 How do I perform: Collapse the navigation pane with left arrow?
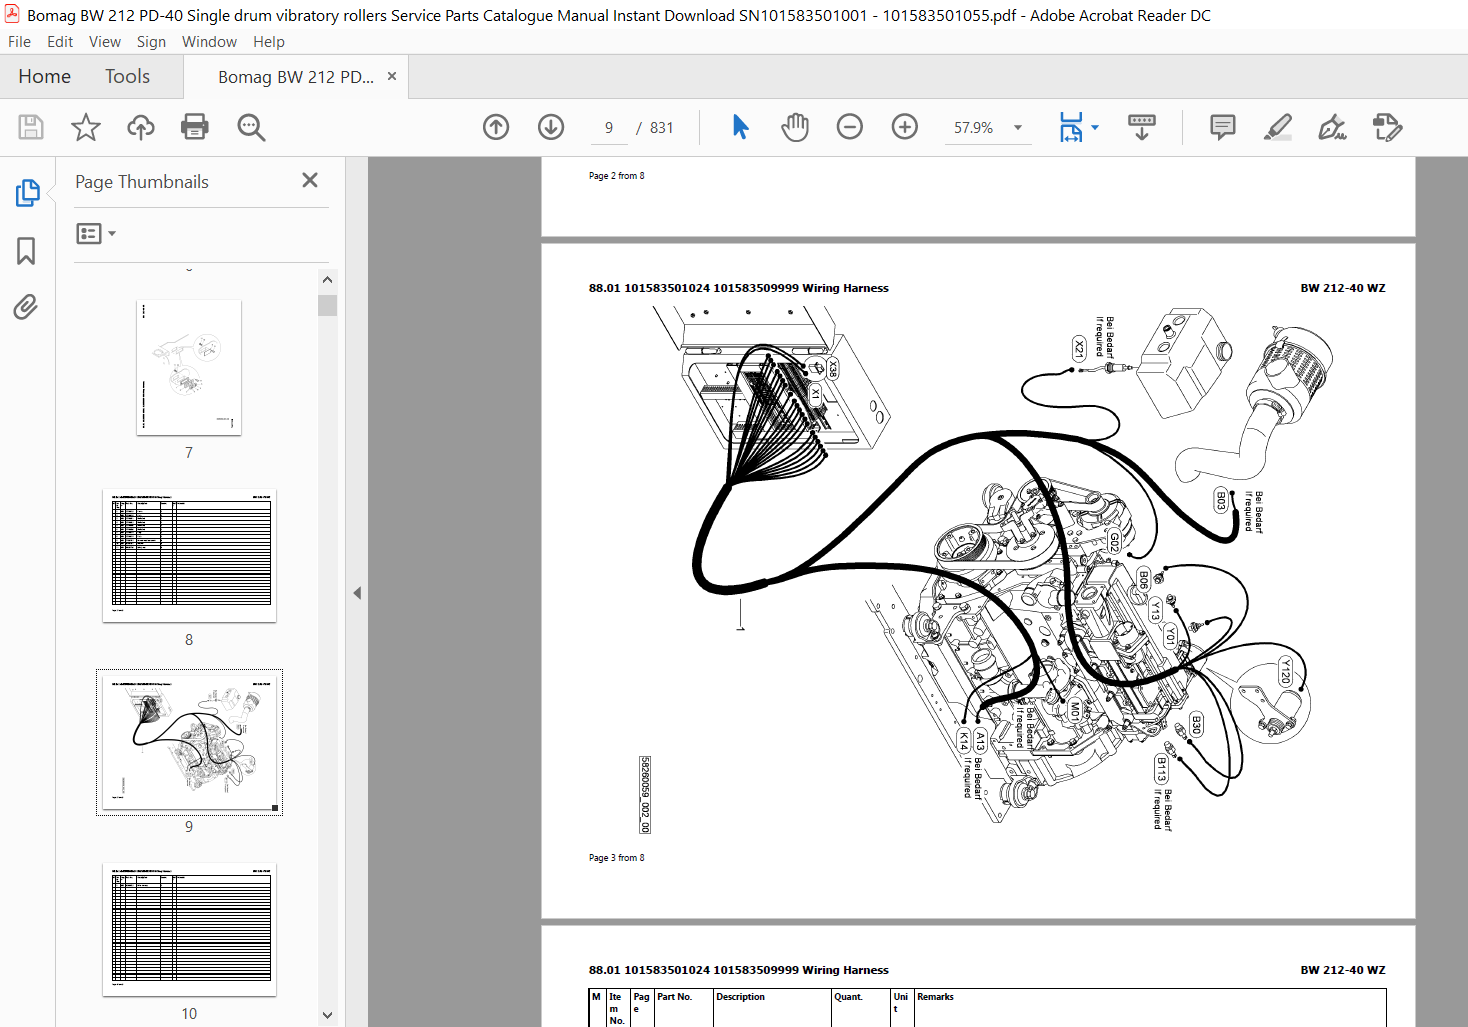(x=357, y=593)
